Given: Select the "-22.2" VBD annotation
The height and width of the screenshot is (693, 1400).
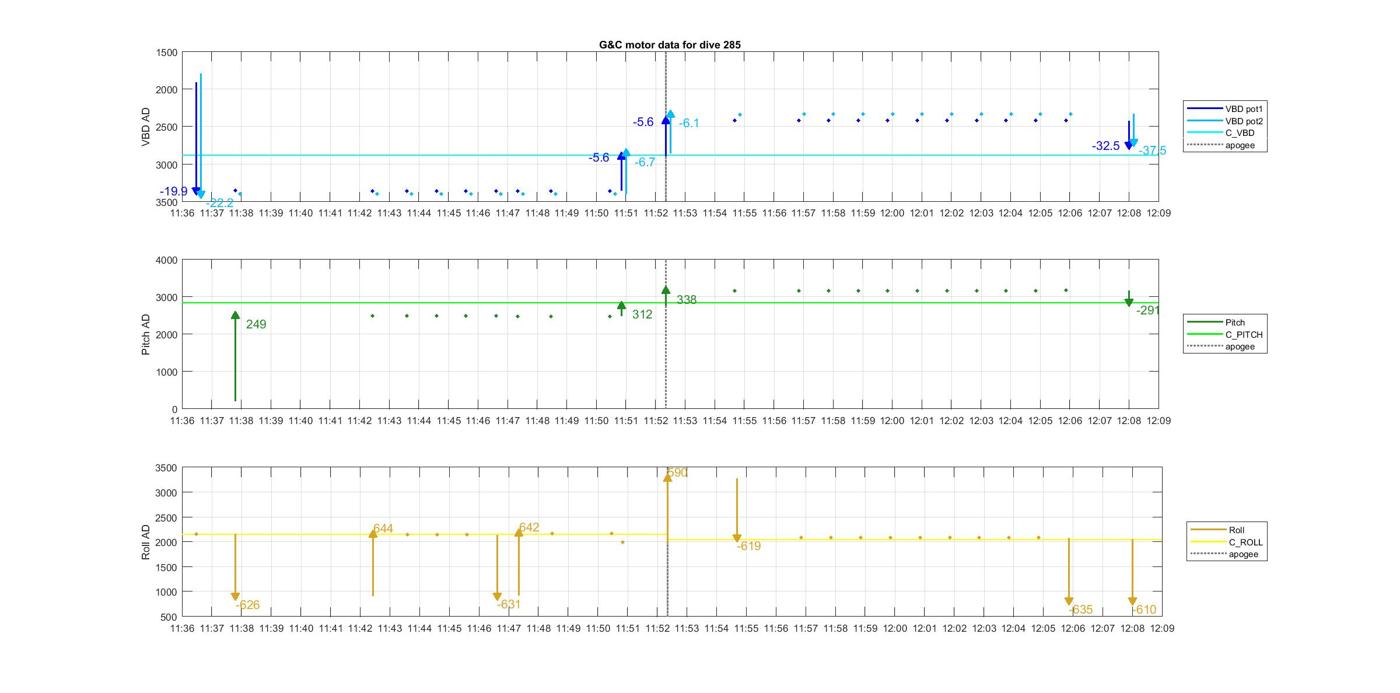Looking at the screenshot, I should (x=220, y=203).
